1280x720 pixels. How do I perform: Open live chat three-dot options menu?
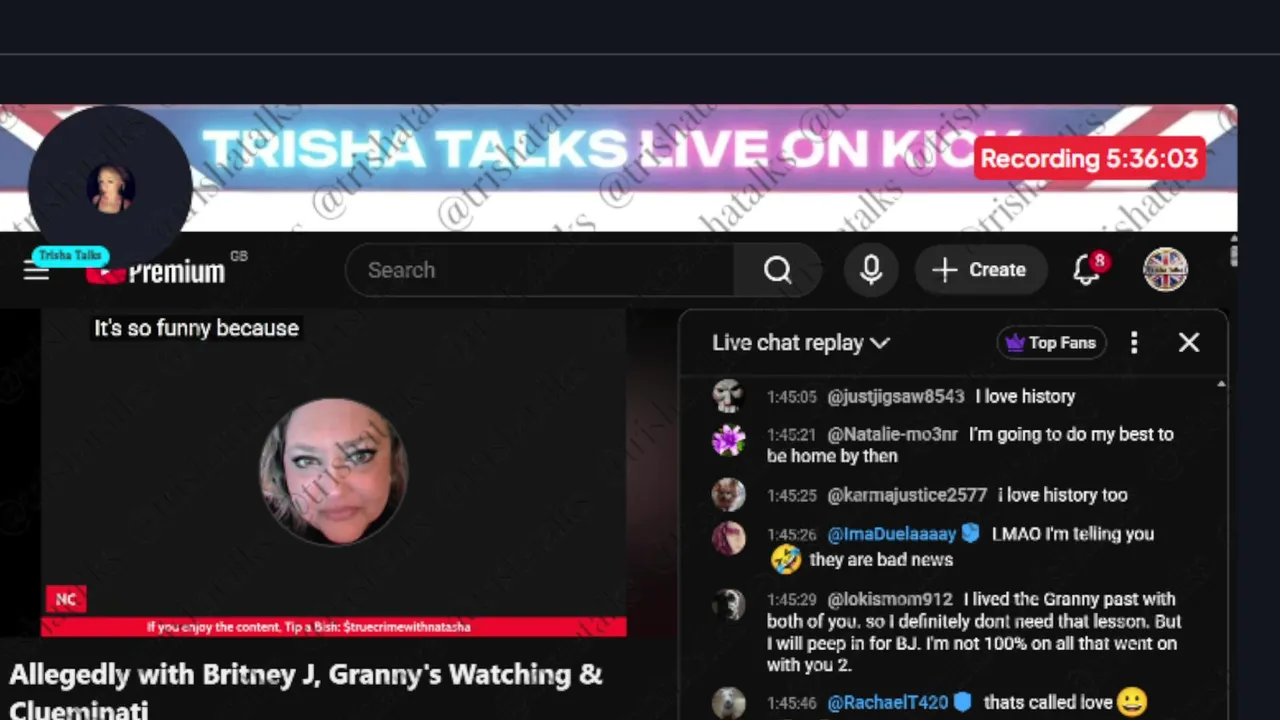(x=1134, y=343)
